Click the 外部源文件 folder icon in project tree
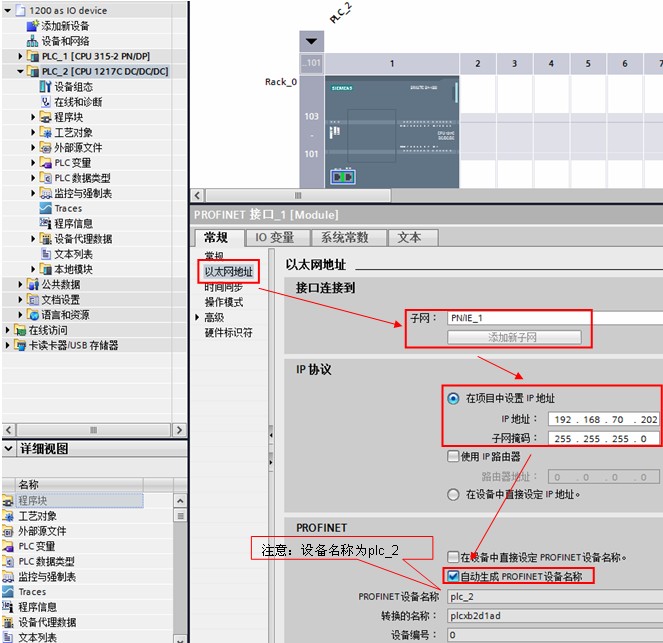The height and width of the screenshot is (643, 663). 45,148
